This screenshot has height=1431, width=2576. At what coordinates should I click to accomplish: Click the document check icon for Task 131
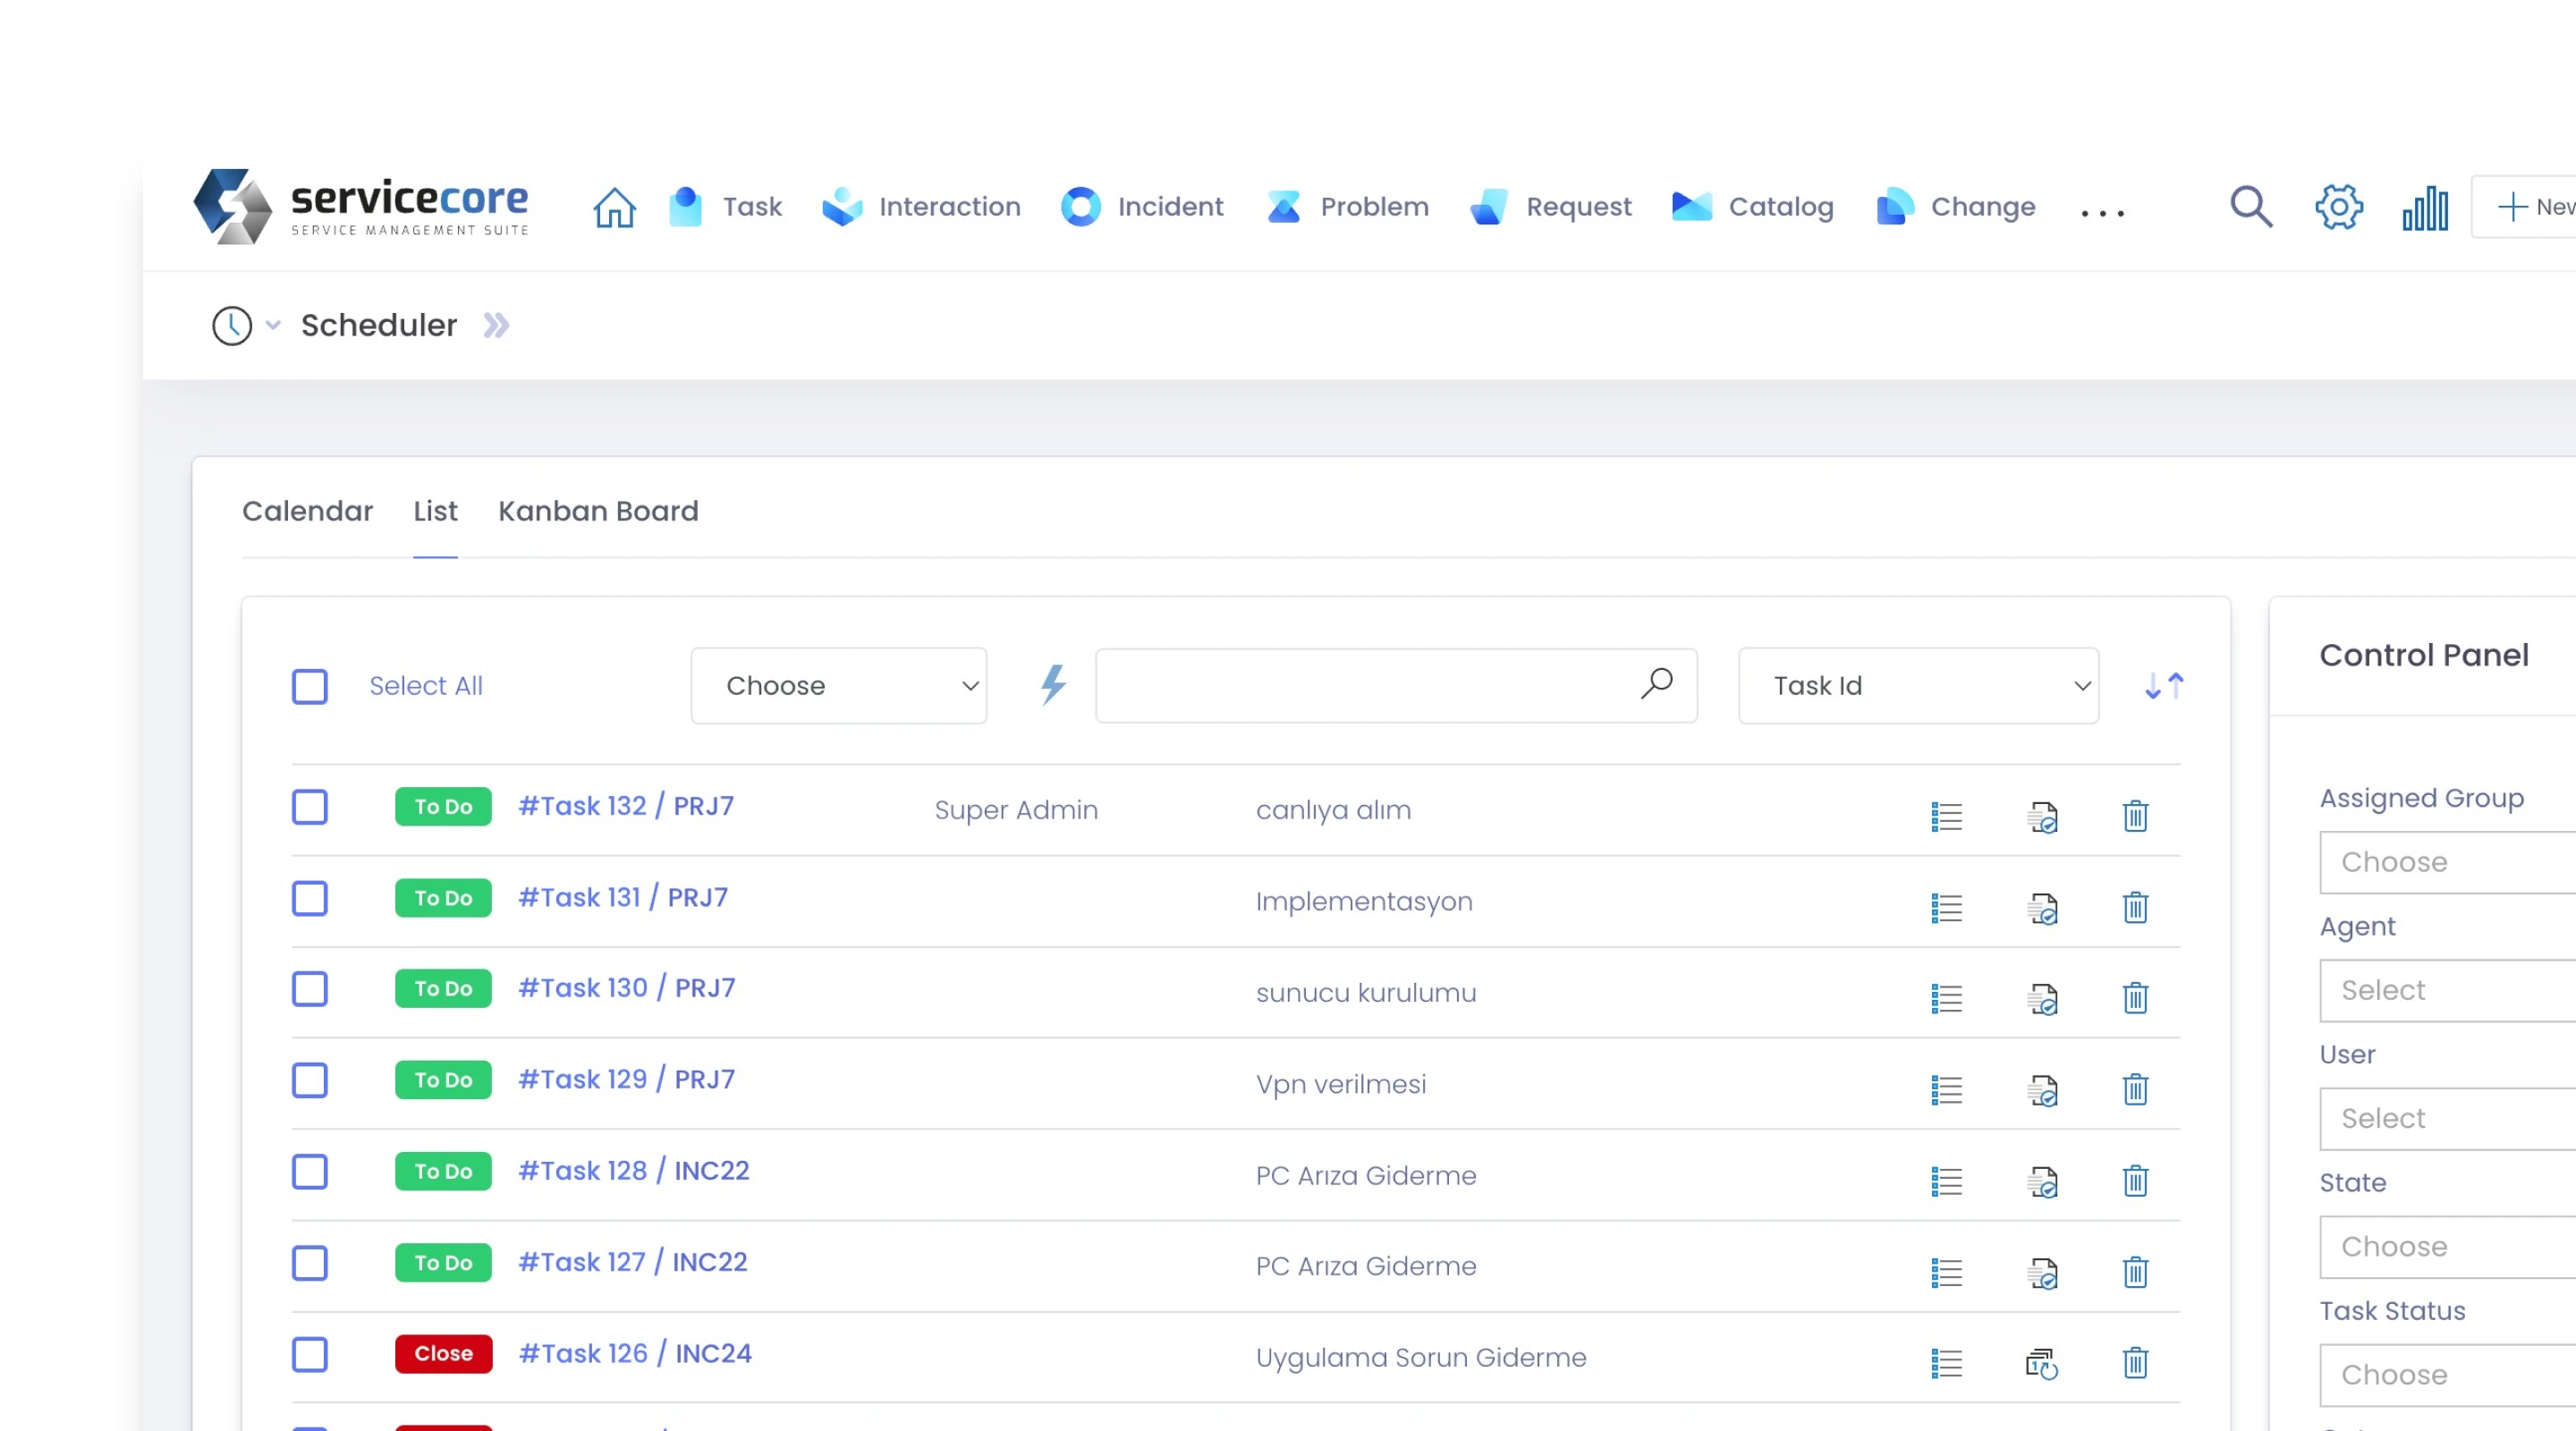point(2042,908)
